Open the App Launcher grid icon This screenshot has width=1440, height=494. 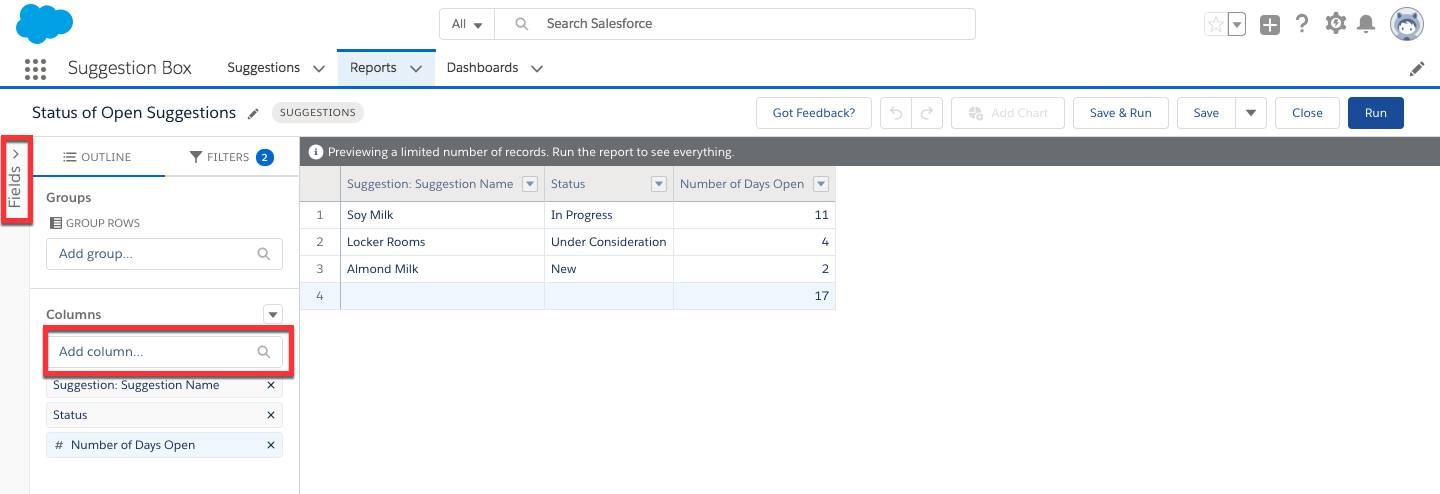tap(35, 69)
